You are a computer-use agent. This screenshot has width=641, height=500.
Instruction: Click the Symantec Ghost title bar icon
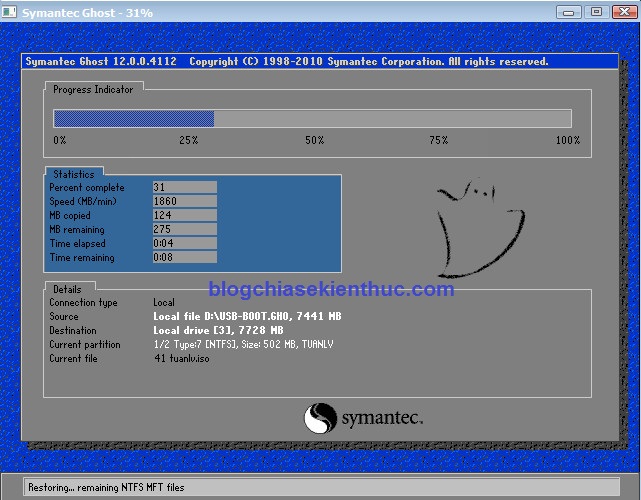coord(9,12)
